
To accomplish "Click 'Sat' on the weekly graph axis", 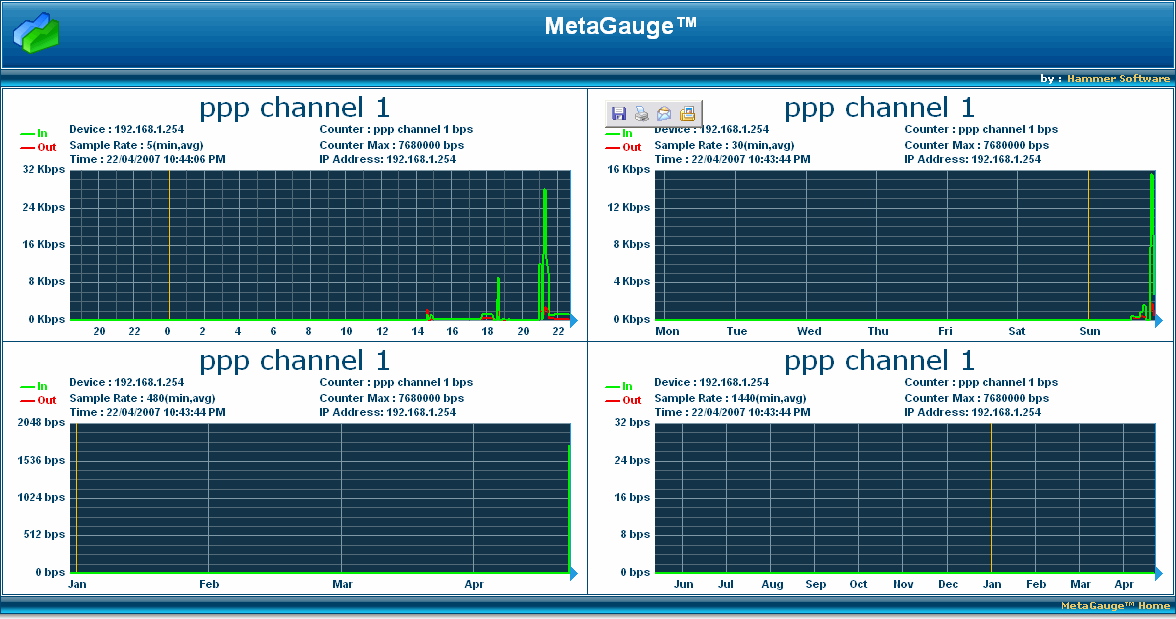I will pos(1016,331).
